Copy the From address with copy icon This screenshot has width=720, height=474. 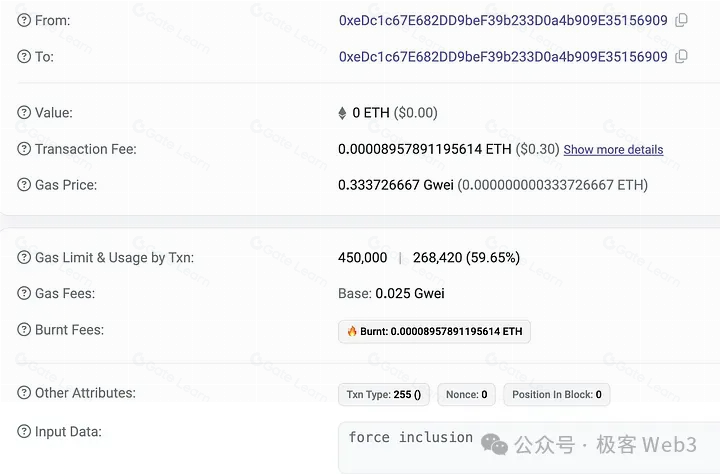pyautogui.click(x=681, y=20)
